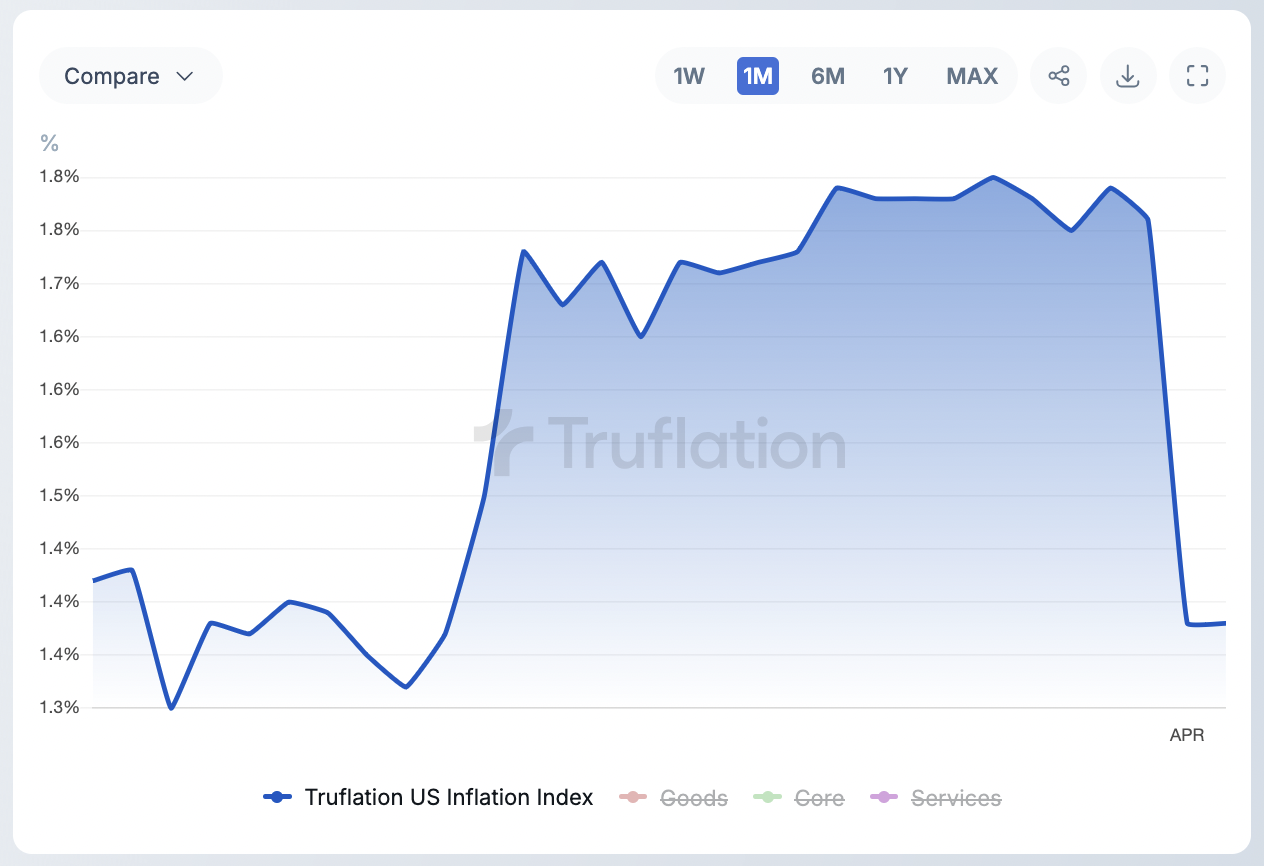Click the purple Services legend marker
The image size is (1264, 866).
tap(883, 797)
